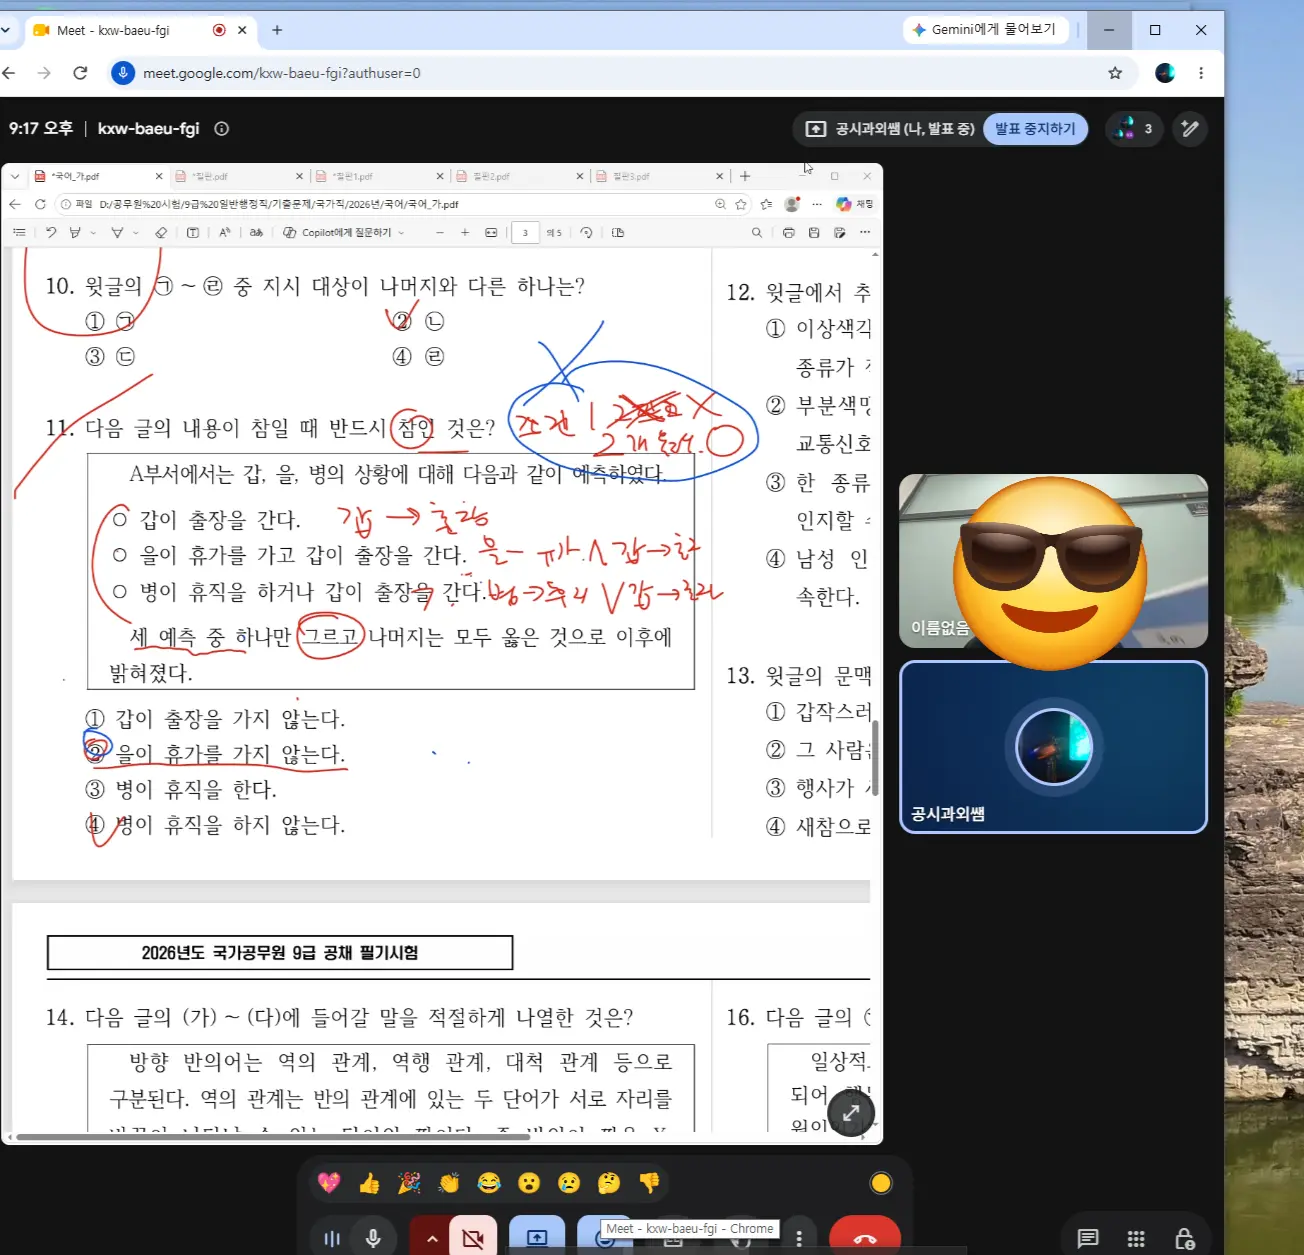Send the laughing face reaction
This screenshot has height=1255, width=1304.
pyautogui.click(x=489, y=1183)
